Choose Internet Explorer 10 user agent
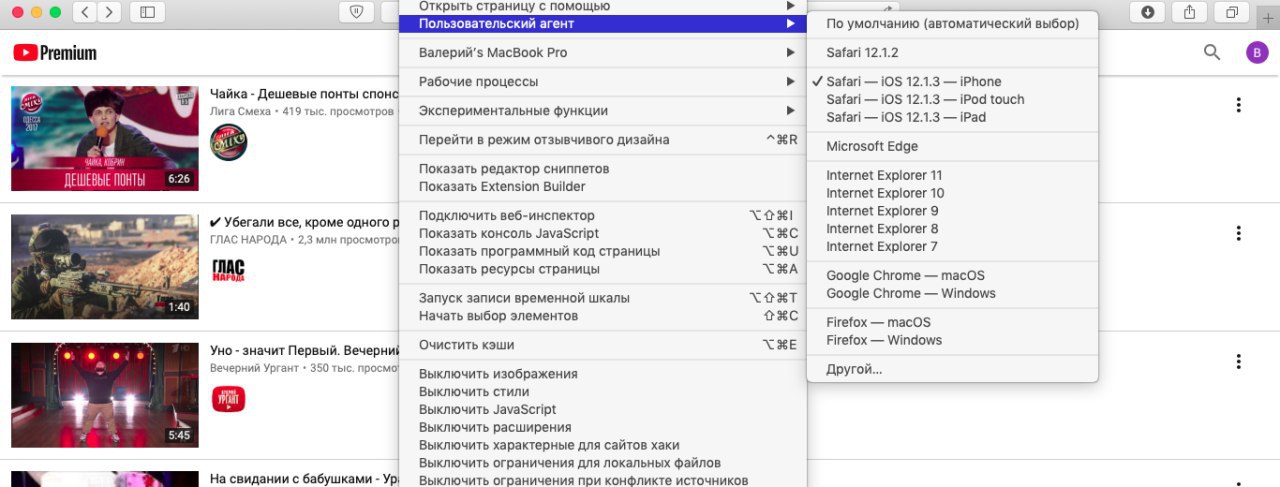1280x487 pixels. [x=952, y=194]
